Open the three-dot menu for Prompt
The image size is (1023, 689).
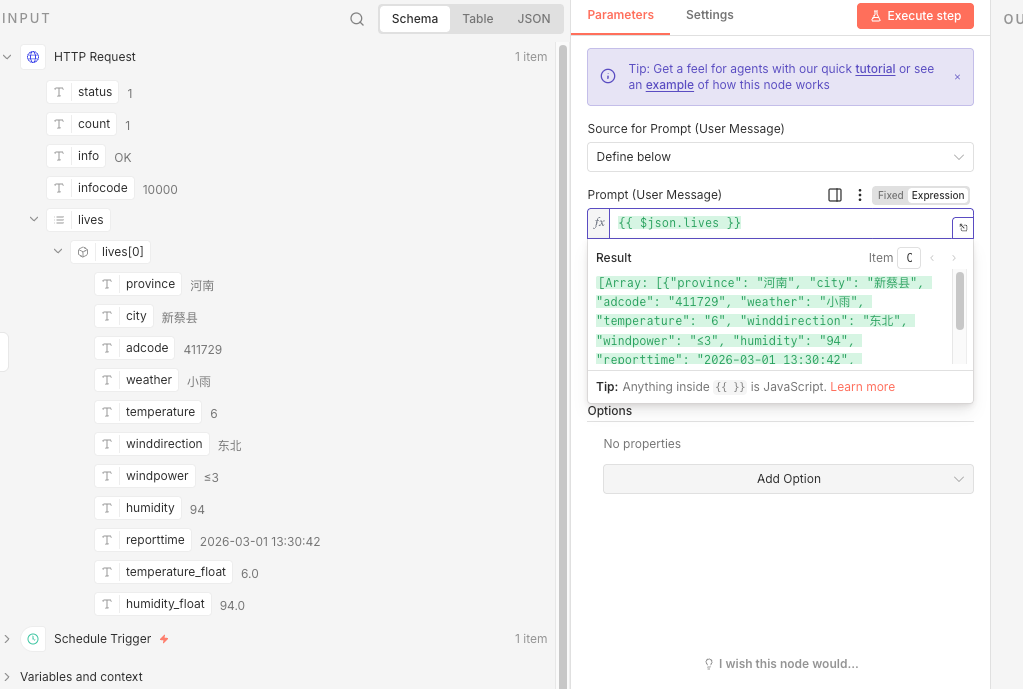[x=859, y=195]
